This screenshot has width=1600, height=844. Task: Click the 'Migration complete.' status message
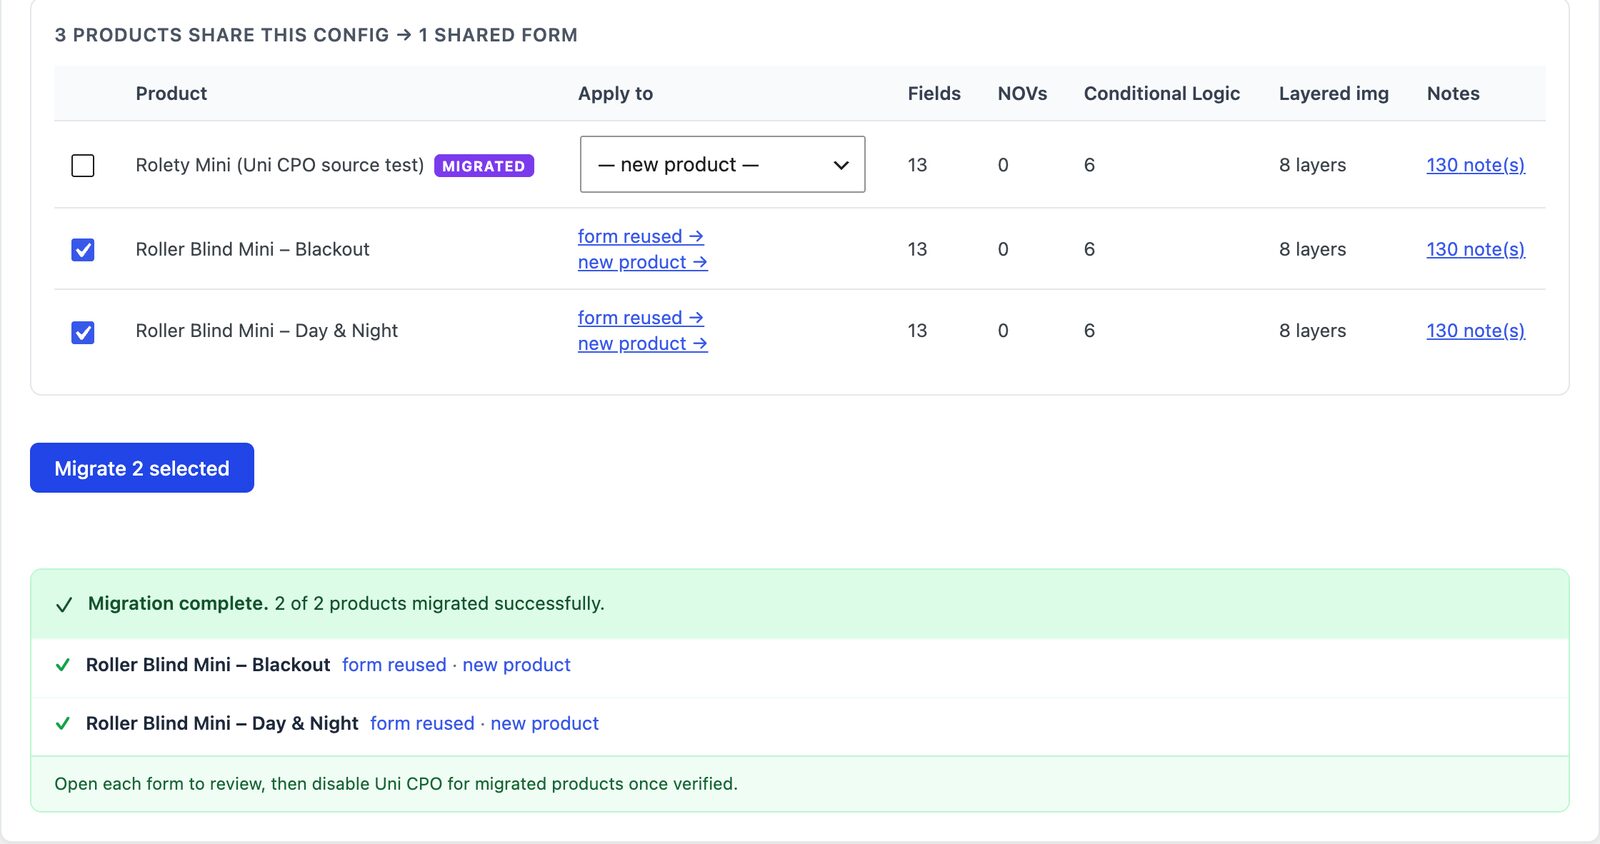tap(178, 603)
